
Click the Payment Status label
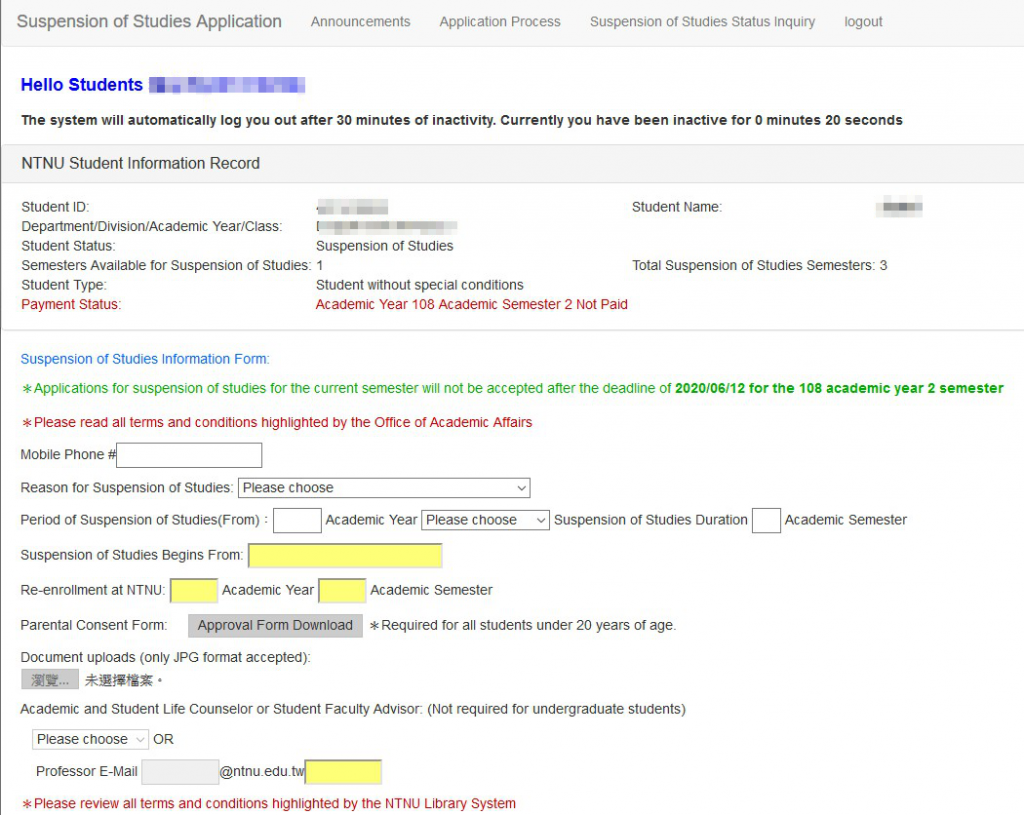(71, 304)
